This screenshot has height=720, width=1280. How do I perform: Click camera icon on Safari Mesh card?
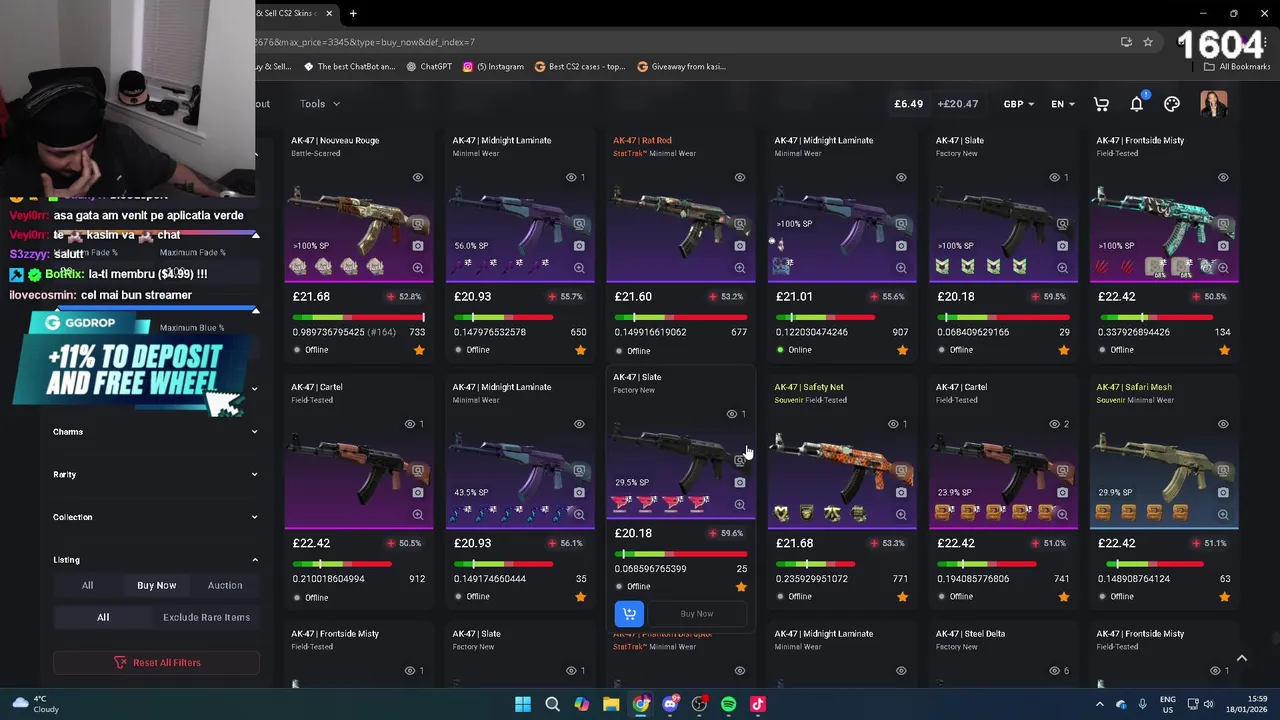pyautogui.click(x=1223, y=493)
